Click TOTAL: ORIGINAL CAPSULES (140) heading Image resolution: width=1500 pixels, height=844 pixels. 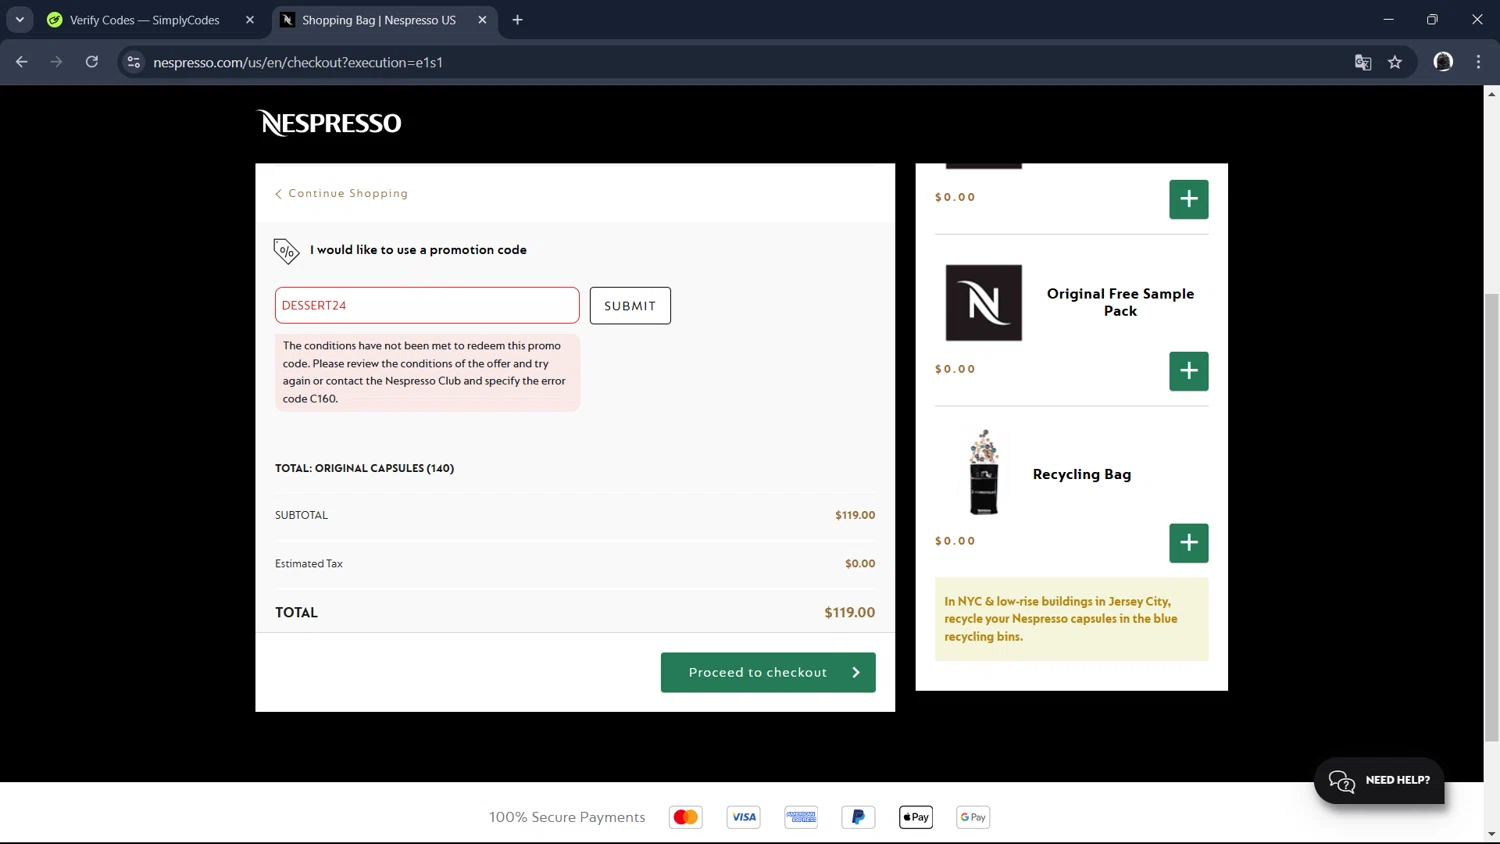pos(364,468)
